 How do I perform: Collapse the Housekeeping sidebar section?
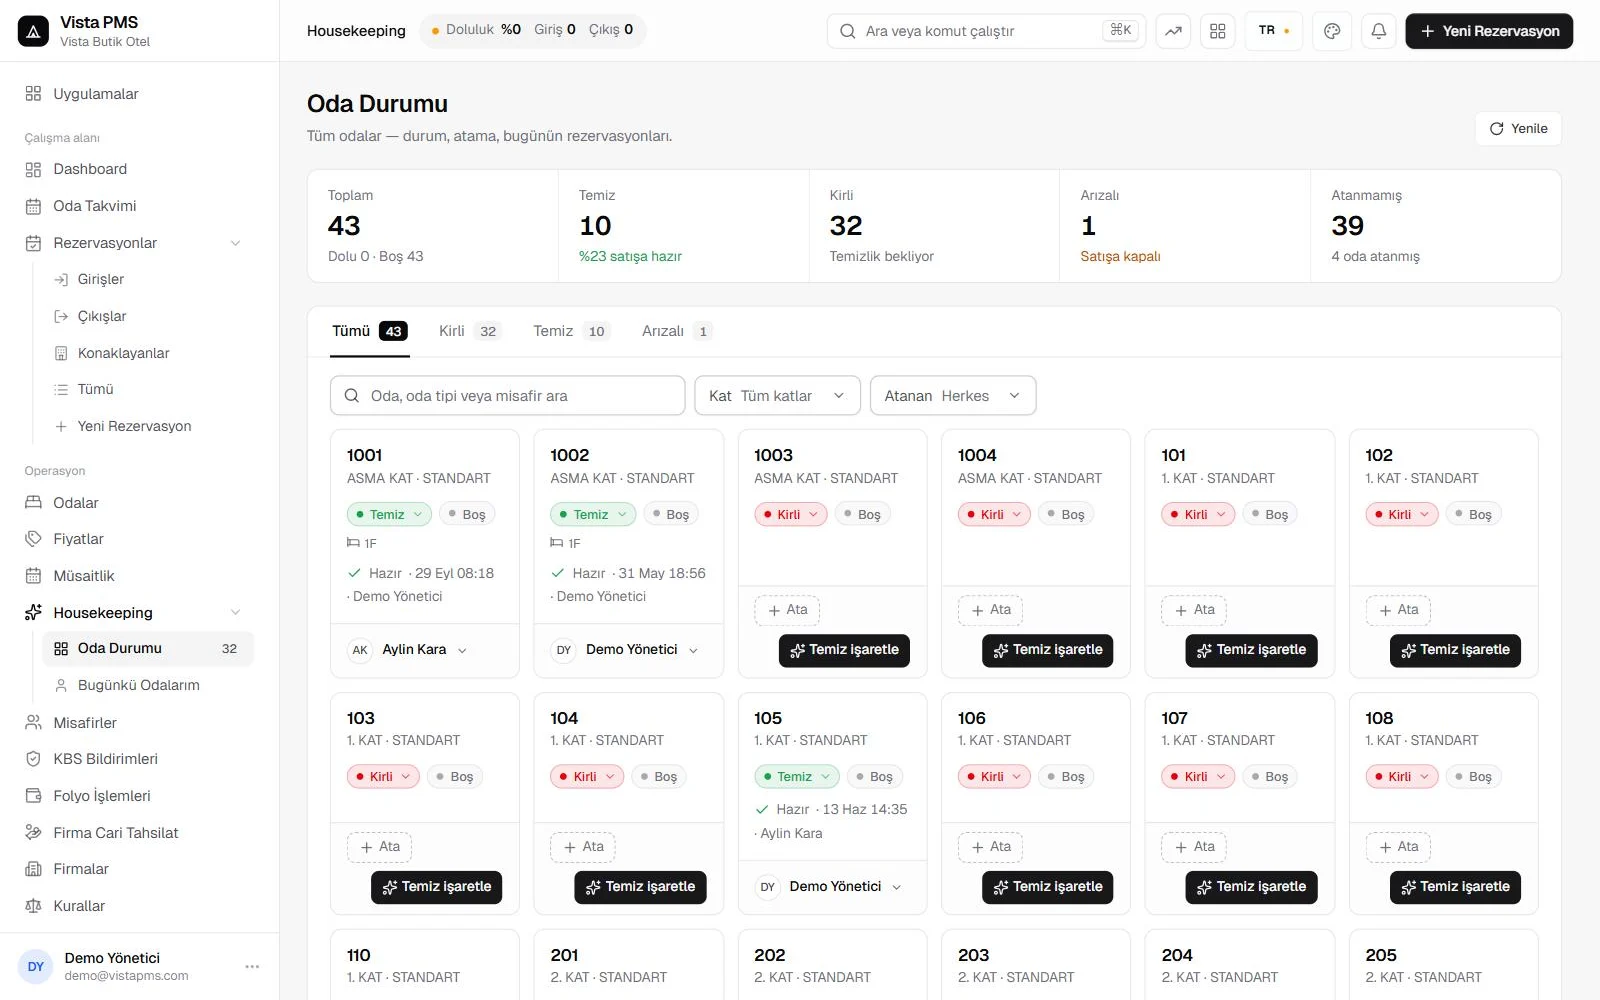(x=236, y=612)
